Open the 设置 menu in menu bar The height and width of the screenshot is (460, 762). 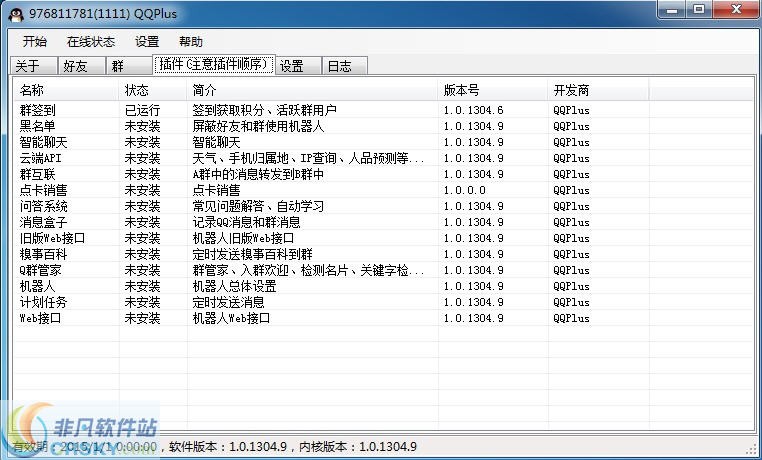pos(147,42)
